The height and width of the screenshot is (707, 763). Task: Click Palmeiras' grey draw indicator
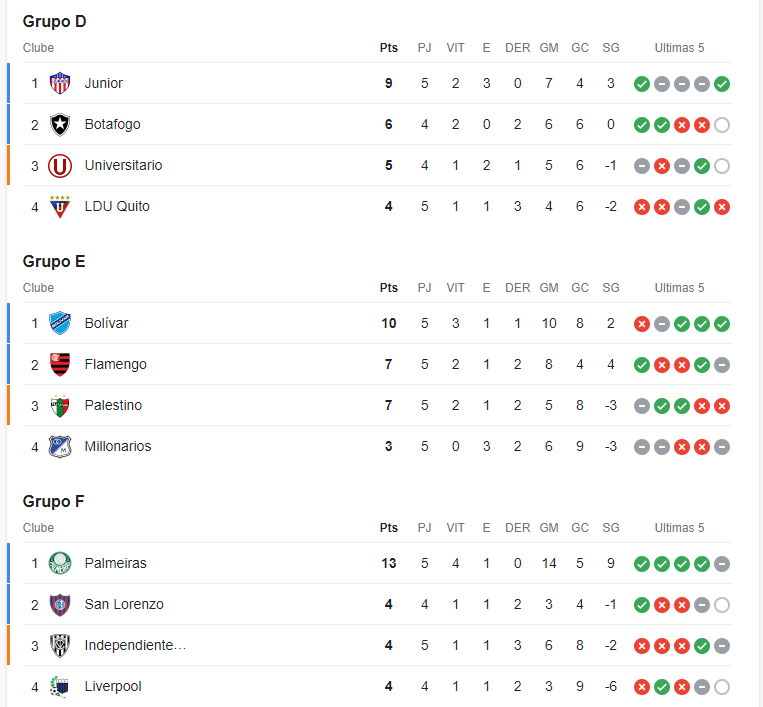coord(722,564)
